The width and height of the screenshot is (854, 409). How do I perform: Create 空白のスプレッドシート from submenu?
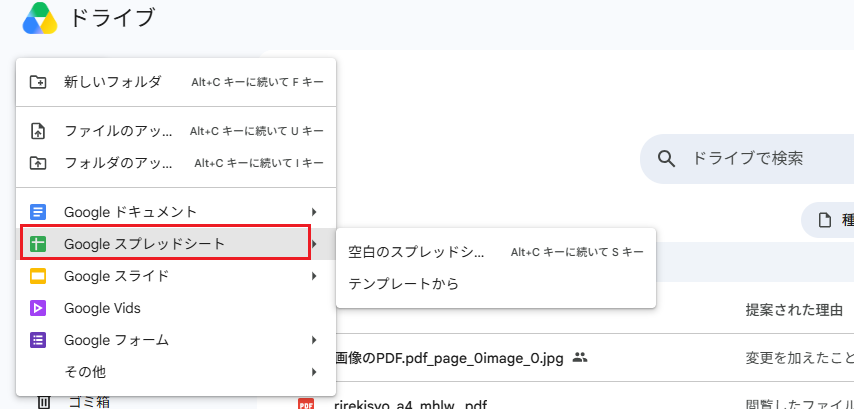tap(496, 252)
